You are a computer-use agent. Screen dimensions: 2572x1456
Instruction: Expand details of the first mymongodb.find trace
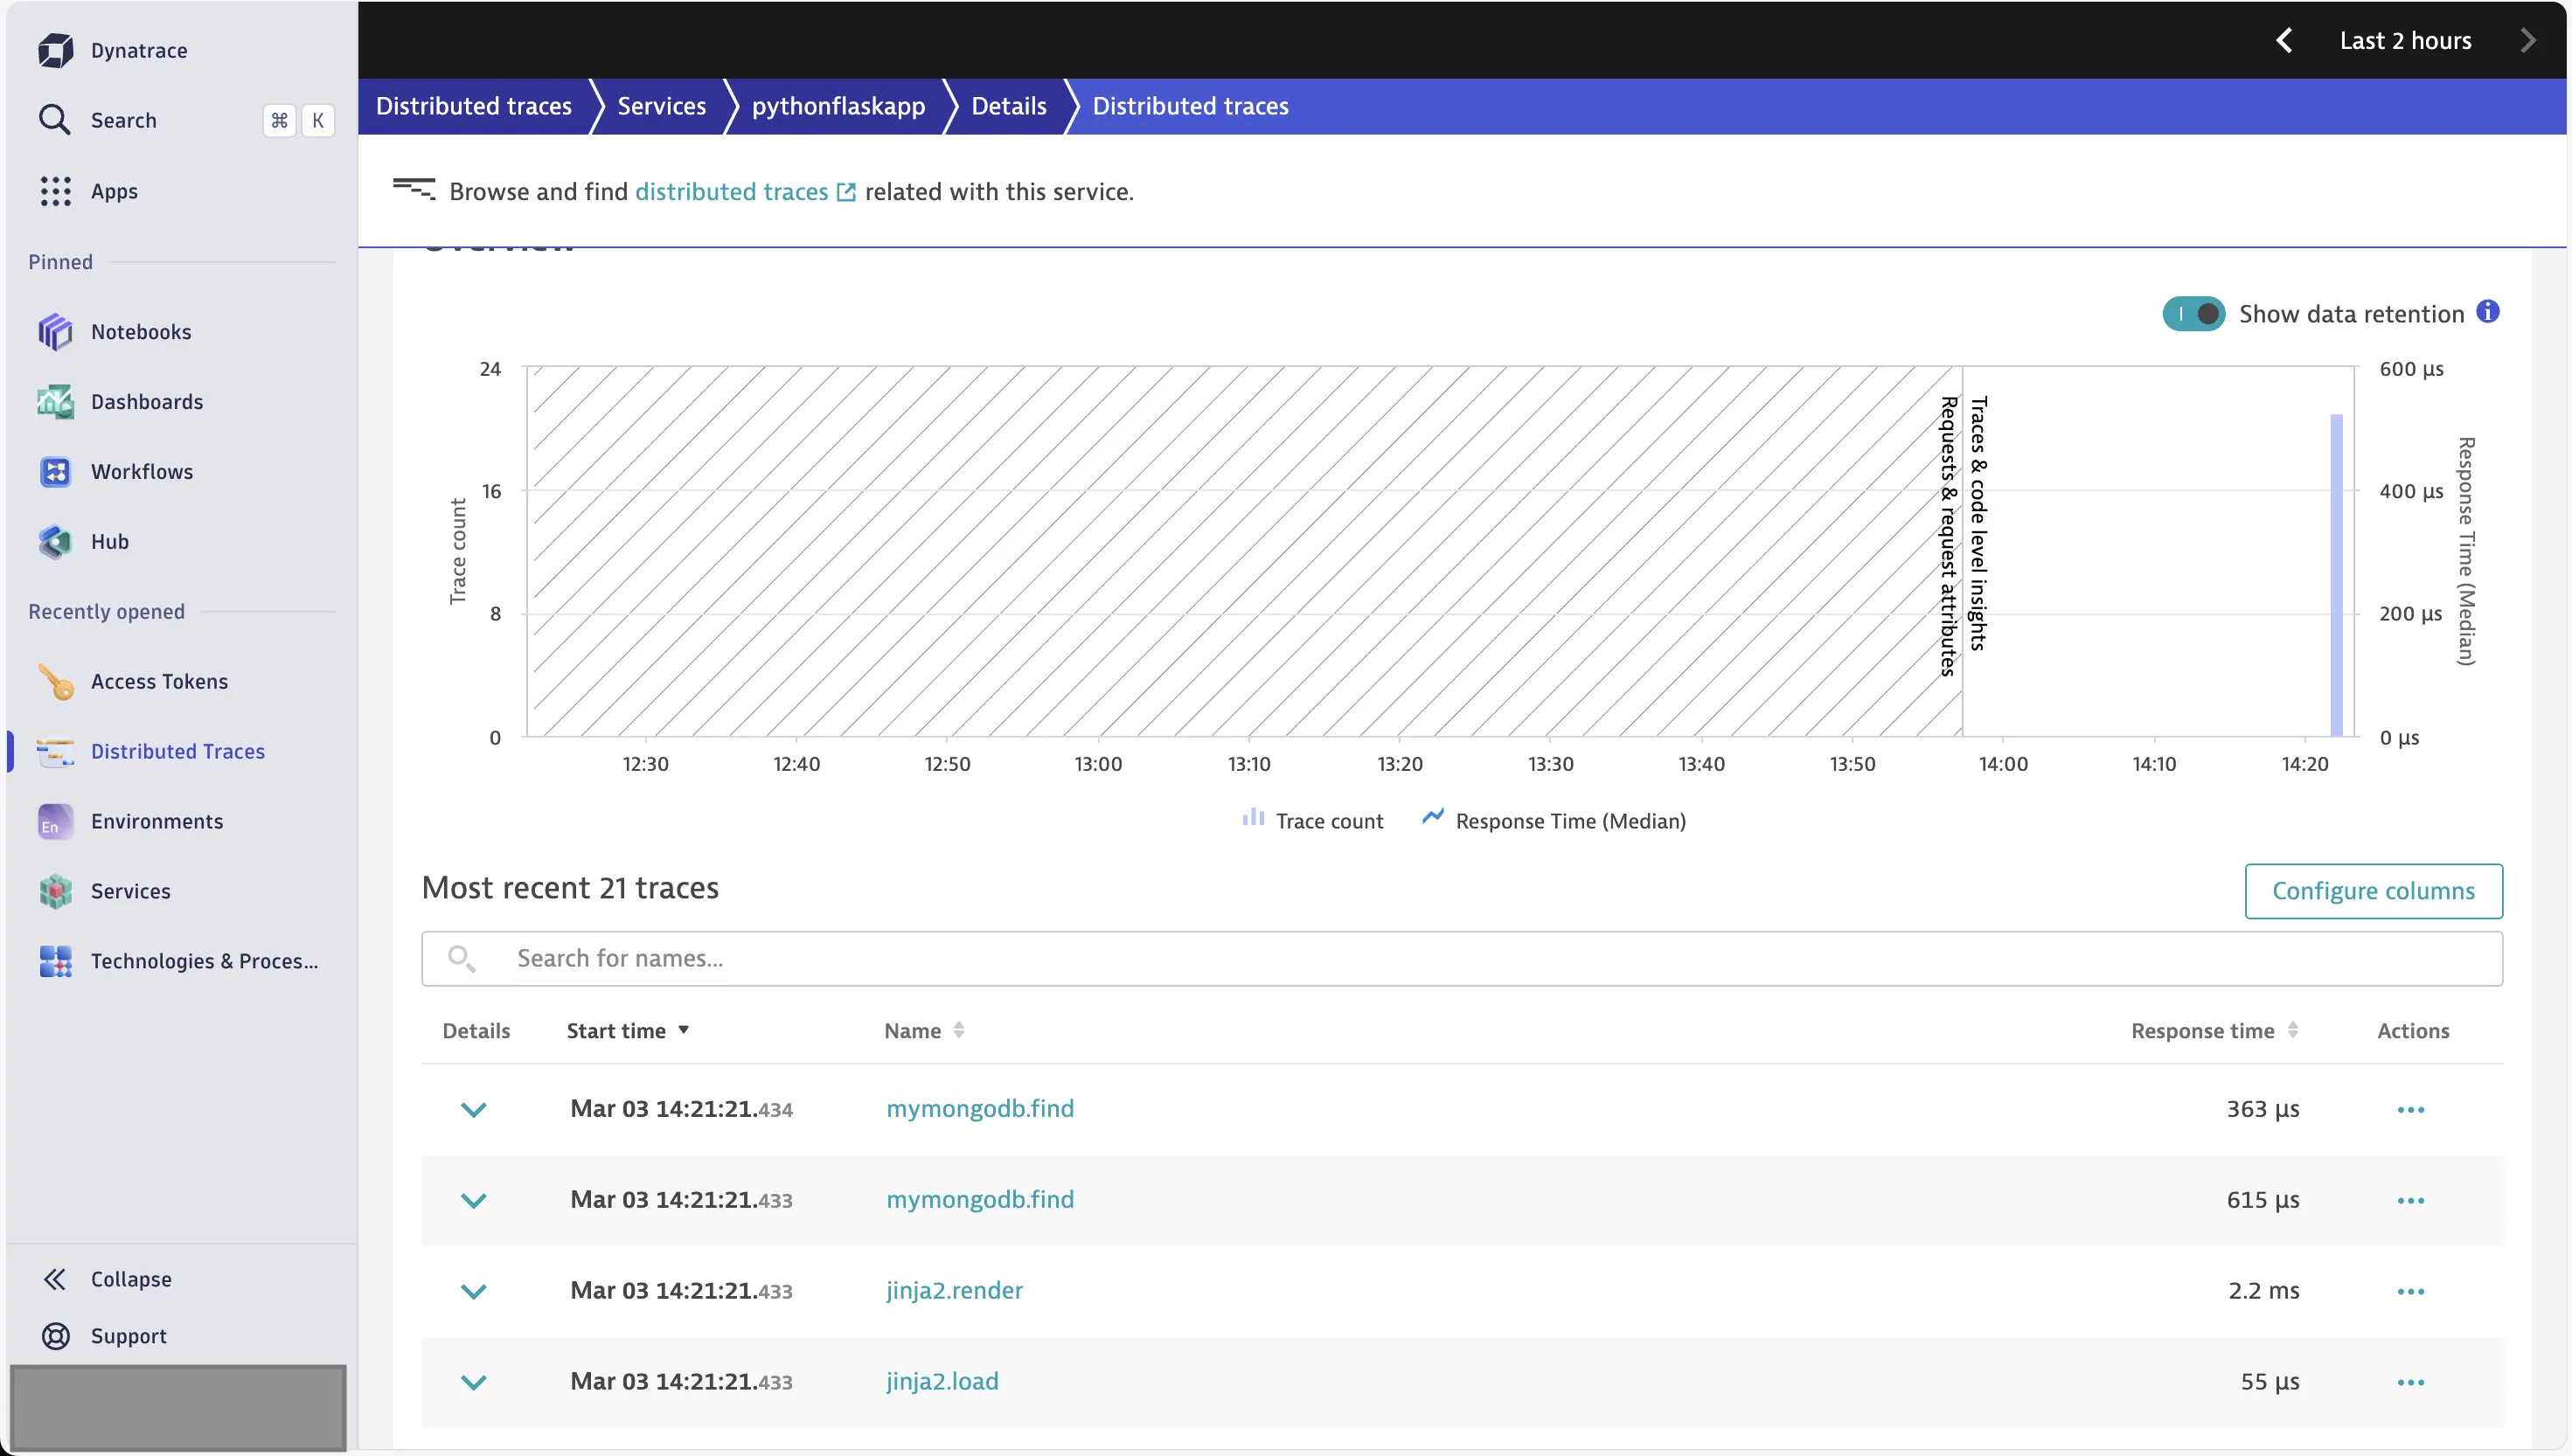coord(474,1109)
